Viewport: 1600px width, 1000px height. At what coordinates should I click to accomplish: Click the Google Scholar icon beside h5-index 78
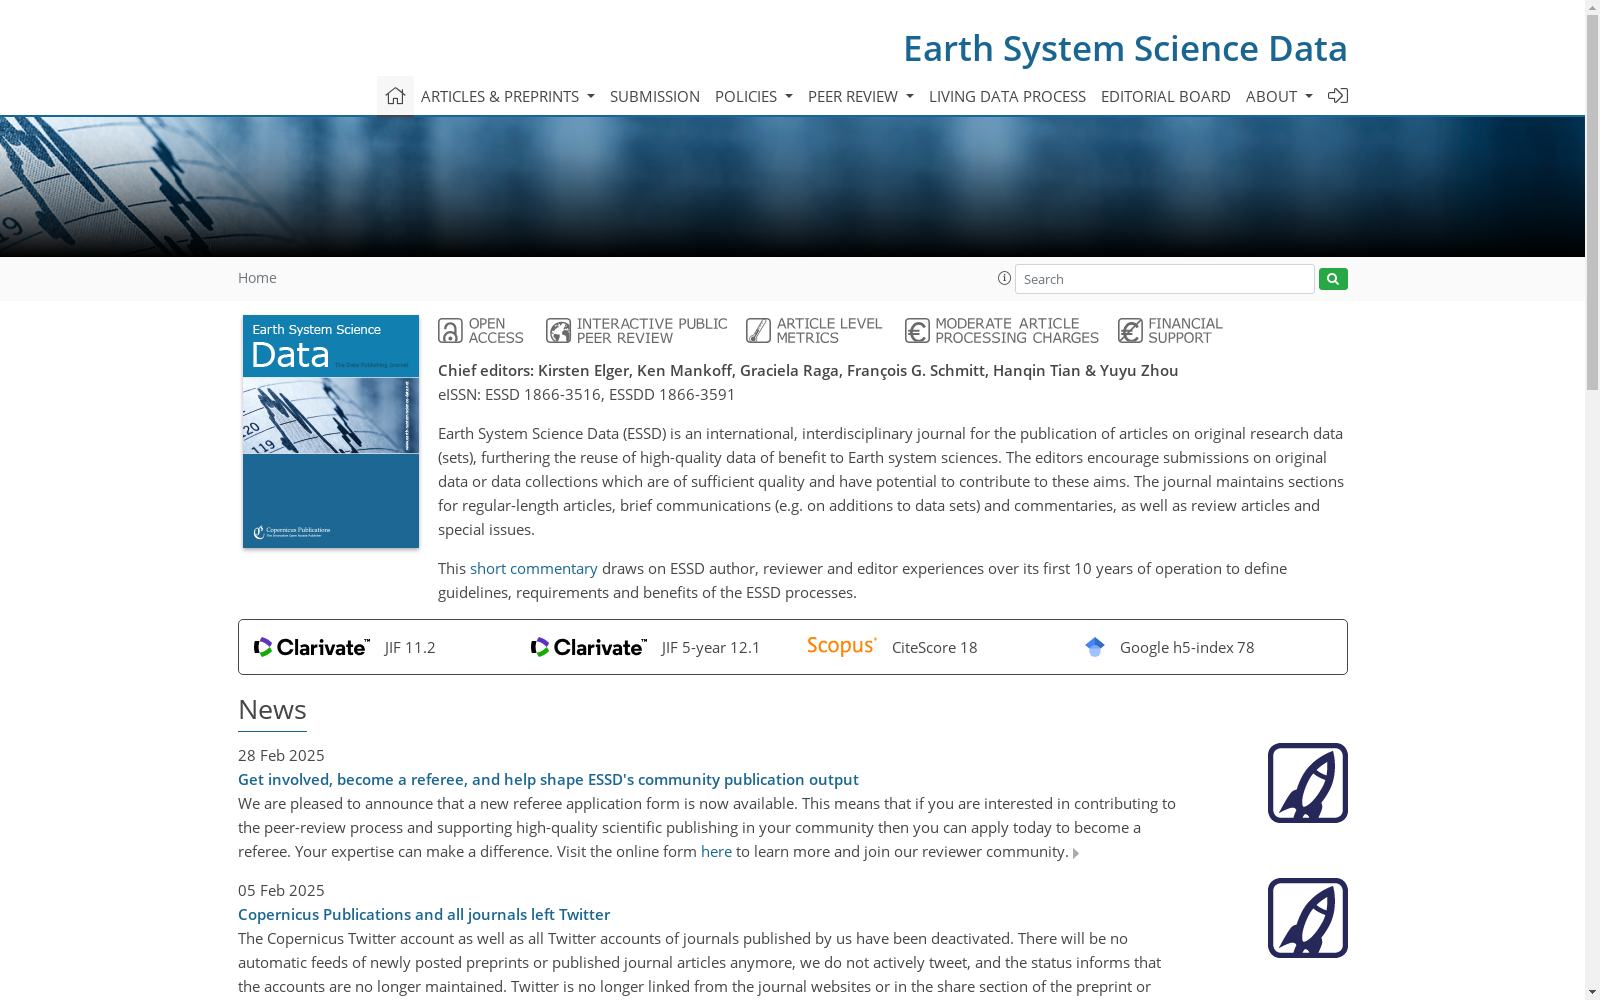point(1094,647)
